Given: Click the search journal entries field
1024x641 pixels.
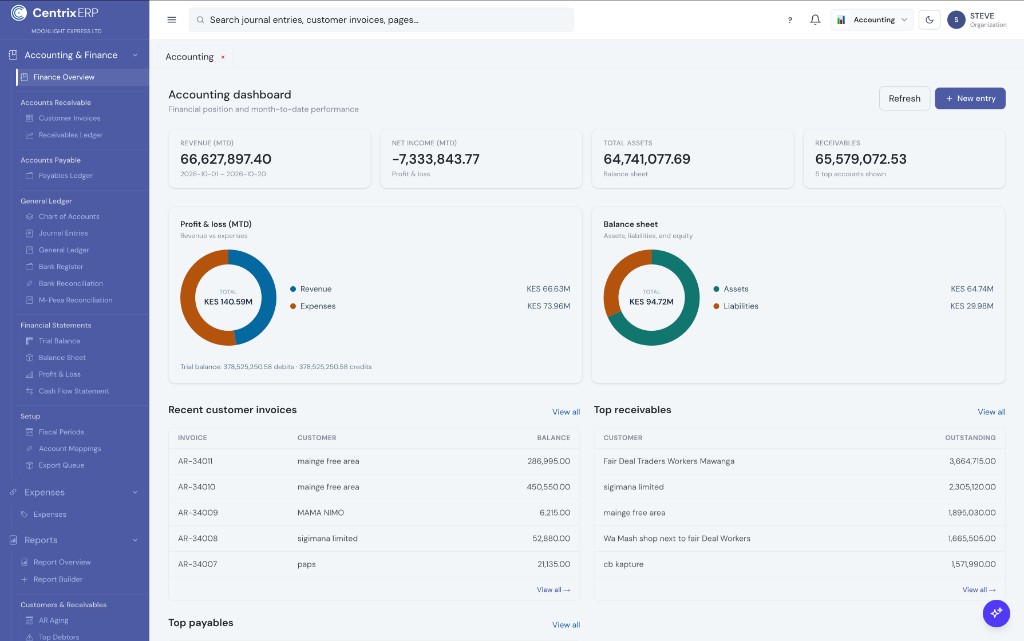Looking at the screenshot, I should coord(381,20).
